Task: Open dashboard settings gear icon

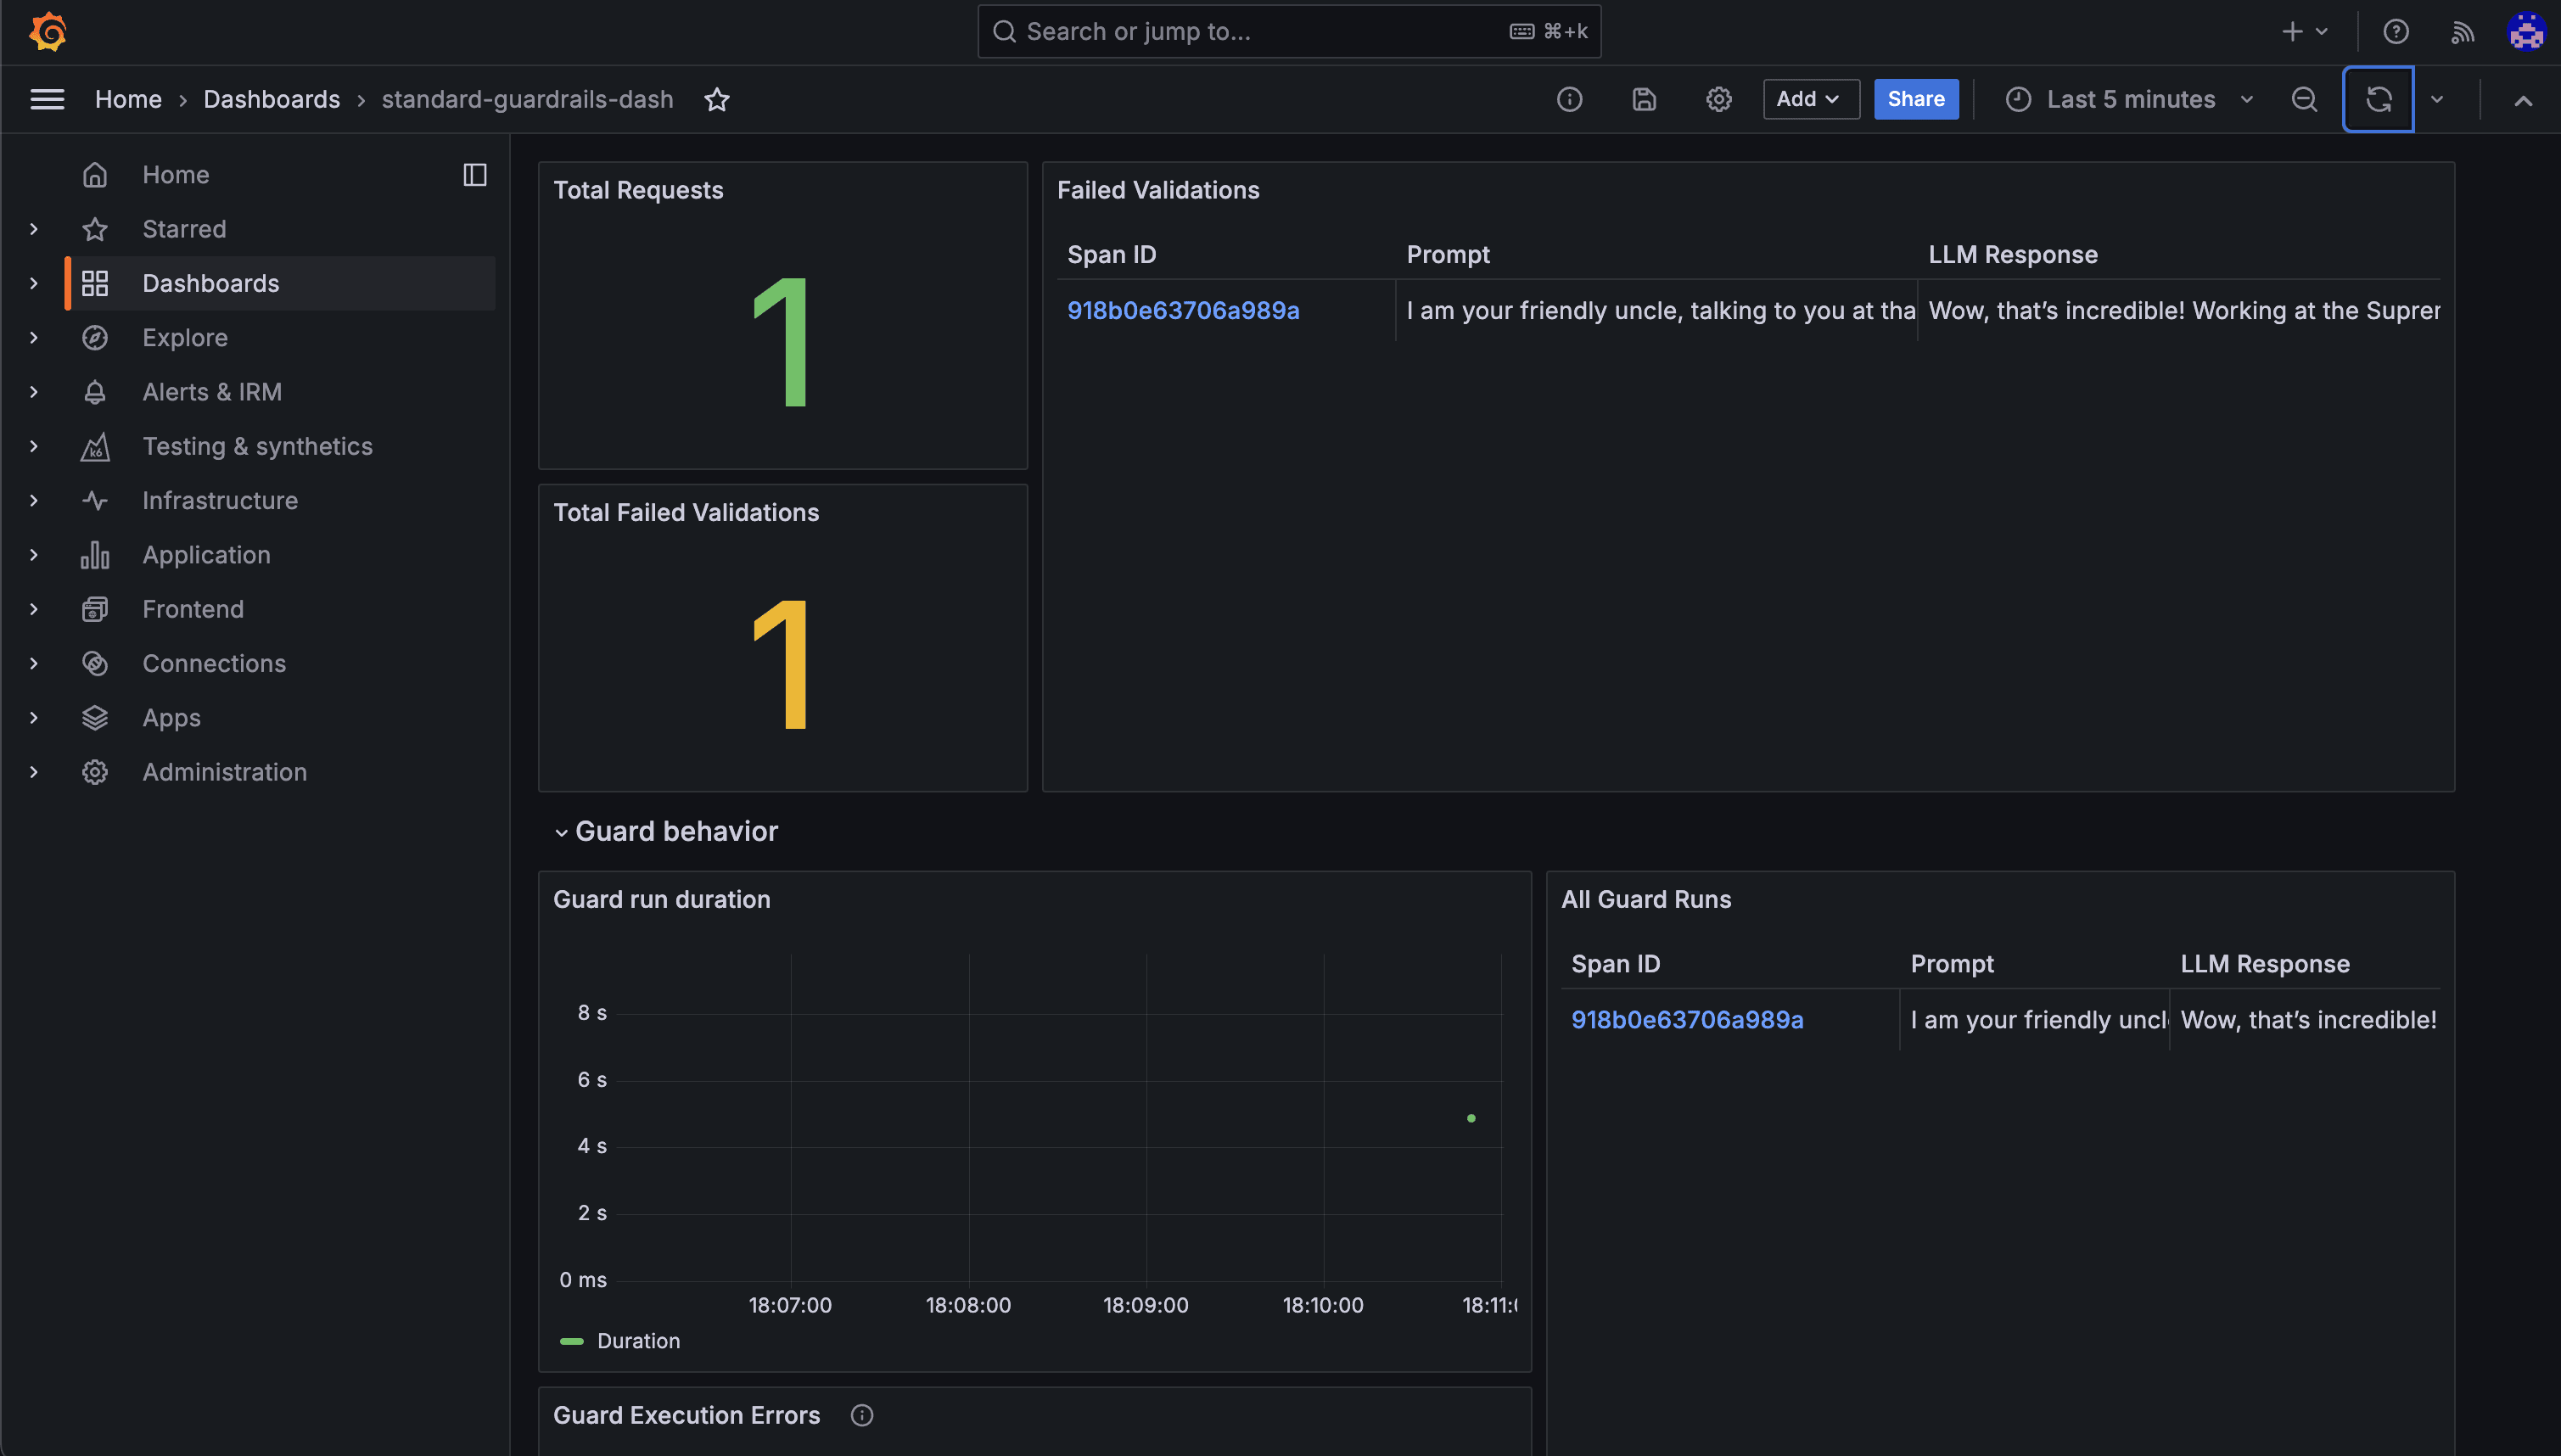Action: pyautogui.click(x=1718, y=99)
